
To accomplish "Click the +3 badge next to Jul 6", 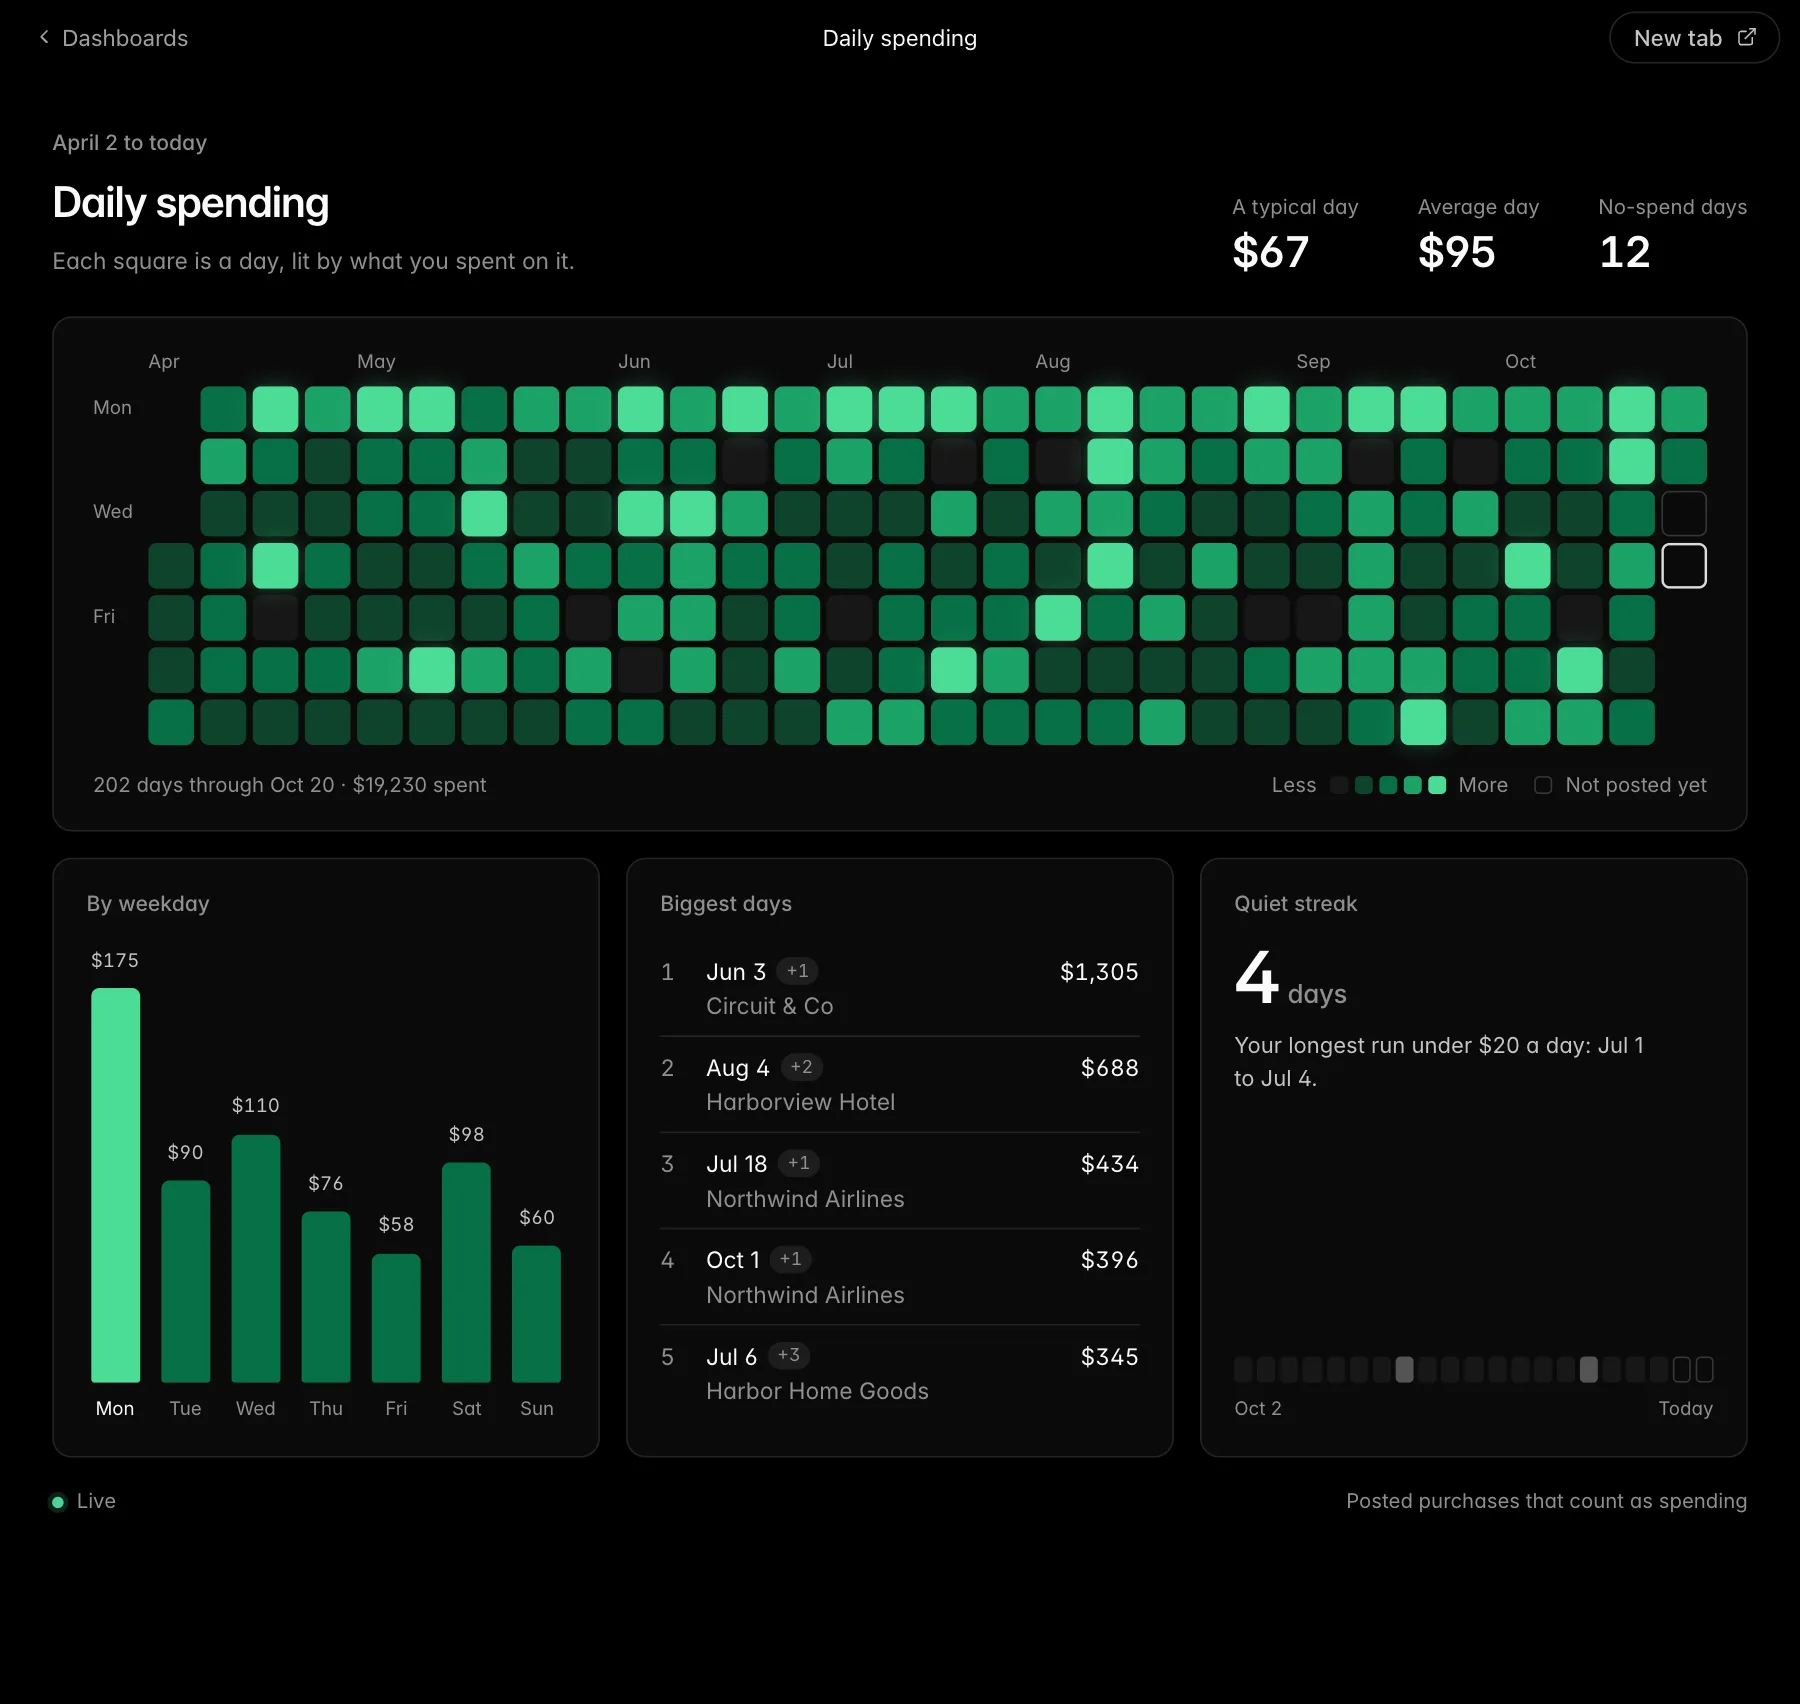I will (x=789, y=1355).
